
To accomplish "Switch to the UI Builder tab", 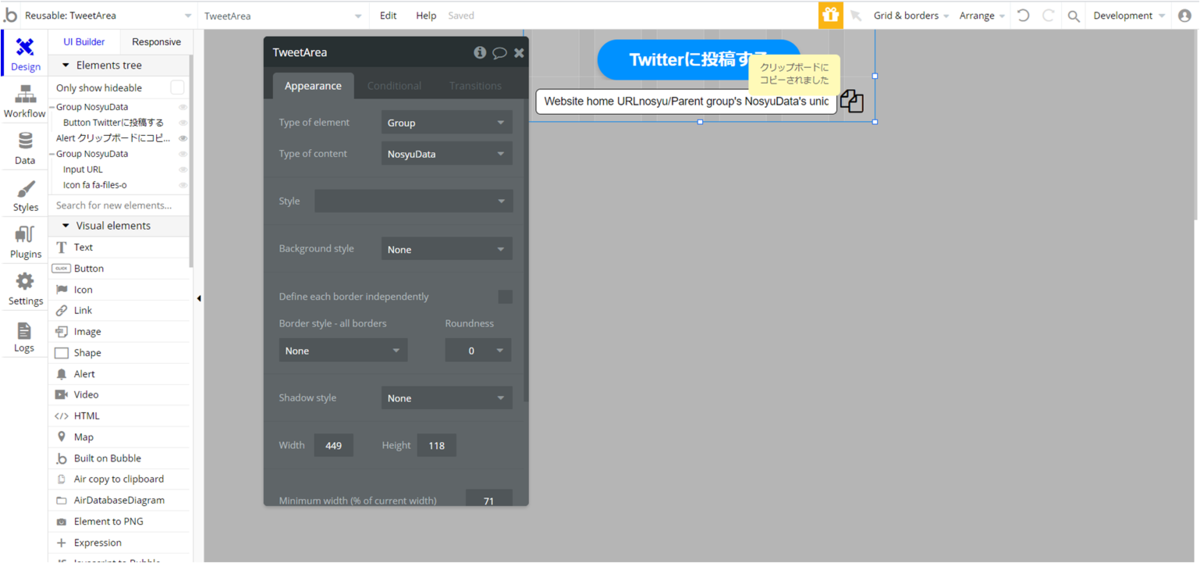I will pos(84,42).
